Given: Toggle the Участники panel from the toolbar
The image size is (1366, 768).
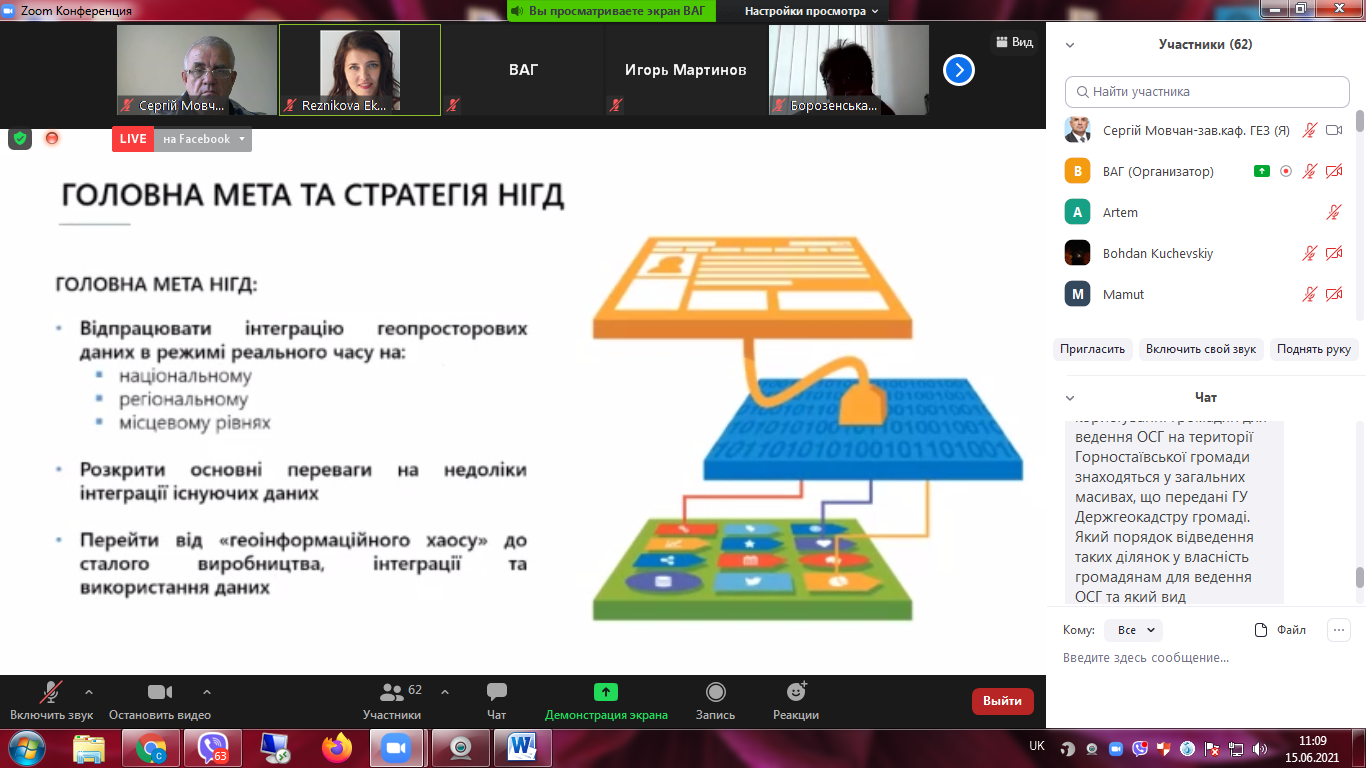Looking at the screenshot, I should pyautogui.click(x=392, y=700).
